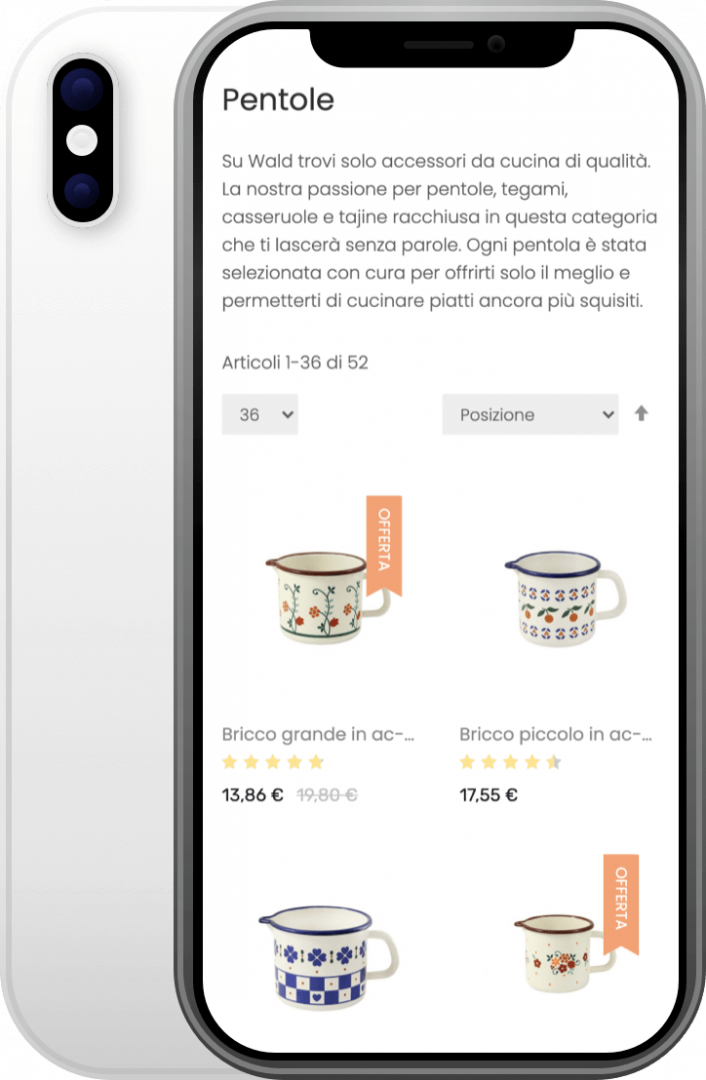Click the blue checkered clover mug image
This screenshot has width=706, height=1080.
point(328,957)
